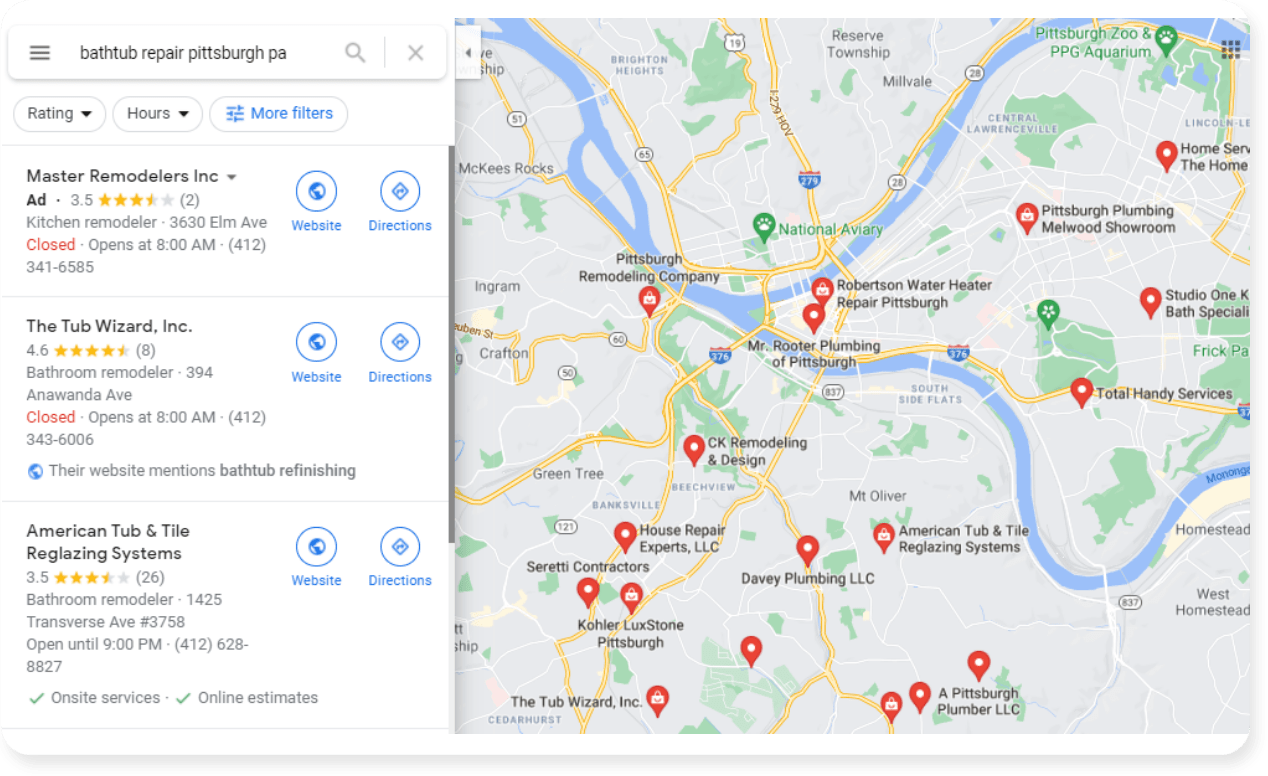1268x776 pixels.
Task: Open The Tub Wizard, Inc. listing title
Action: 109,326
